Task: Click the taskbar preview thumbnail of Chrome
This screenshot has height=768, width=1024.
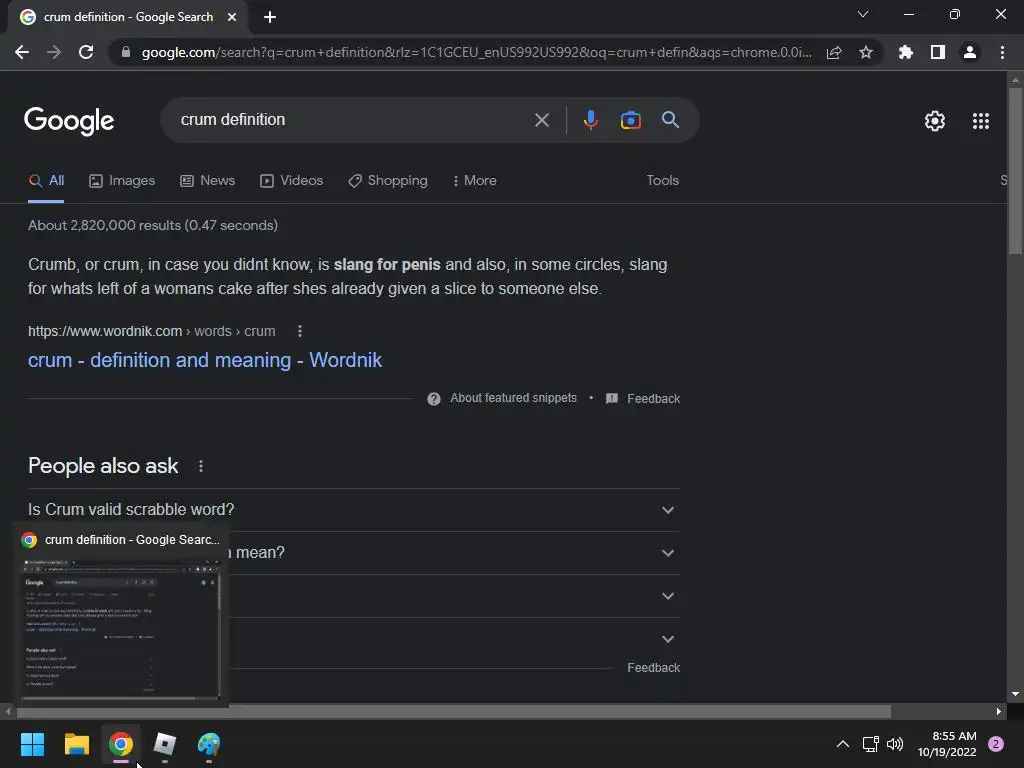Action: pyautogui.click(x=121, y=628)
